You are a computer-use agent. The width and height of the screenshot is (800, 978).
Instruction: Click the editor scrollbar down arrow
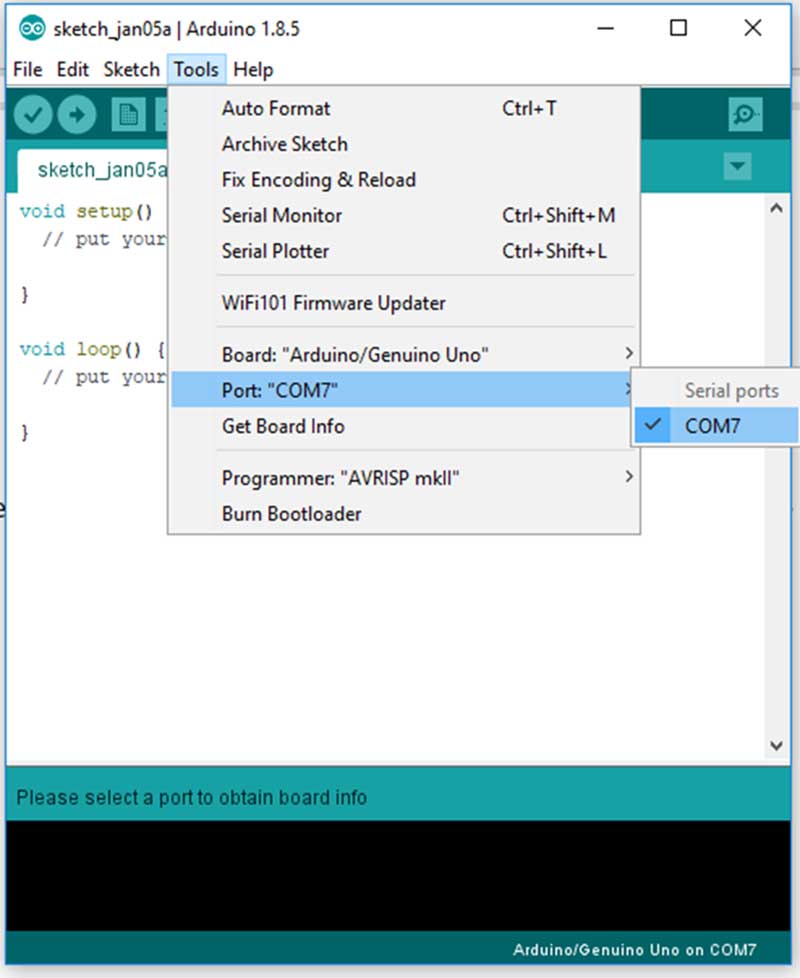click(777, 745)
